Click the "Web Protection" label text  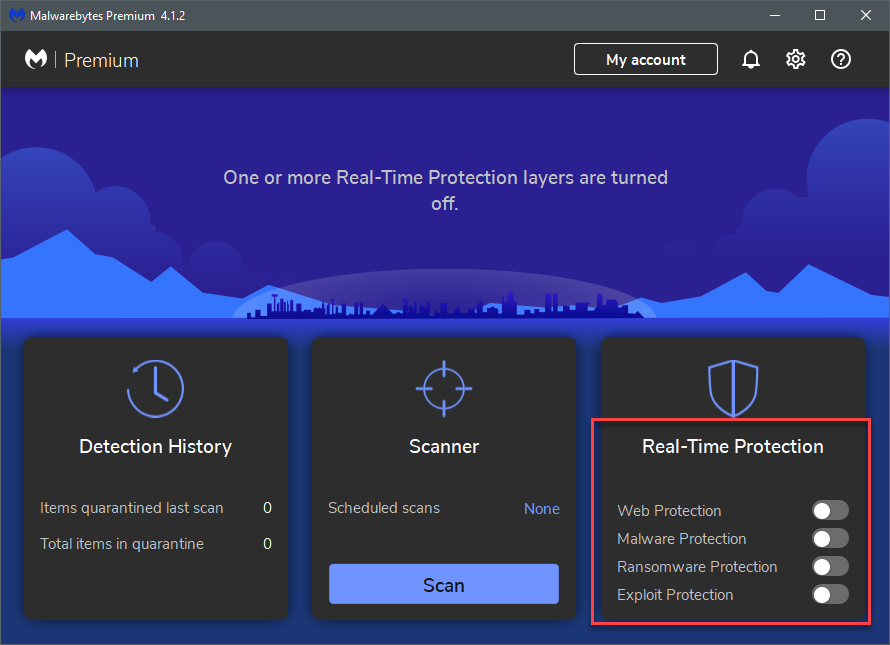click(669, 510)
